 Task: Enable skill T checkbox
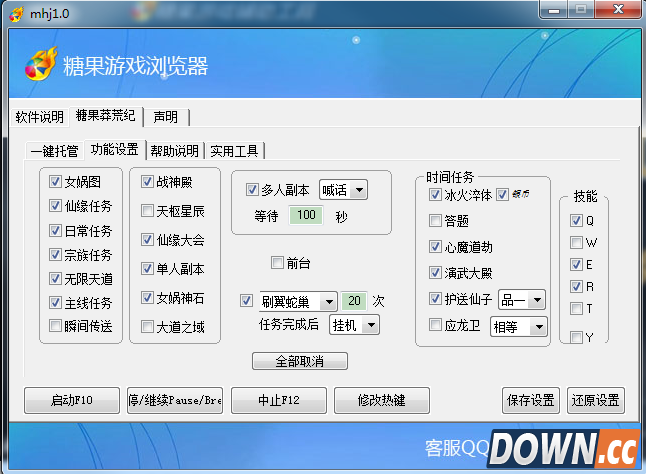[x=576, y=308]
